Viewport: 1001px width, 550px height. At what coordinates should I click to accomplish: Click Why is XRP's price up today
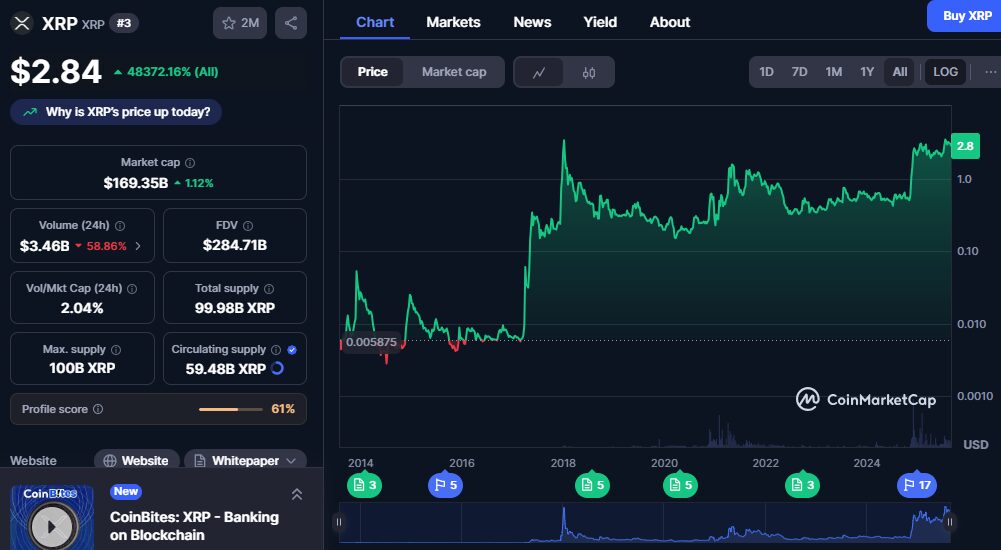click(x=116, y=112)
